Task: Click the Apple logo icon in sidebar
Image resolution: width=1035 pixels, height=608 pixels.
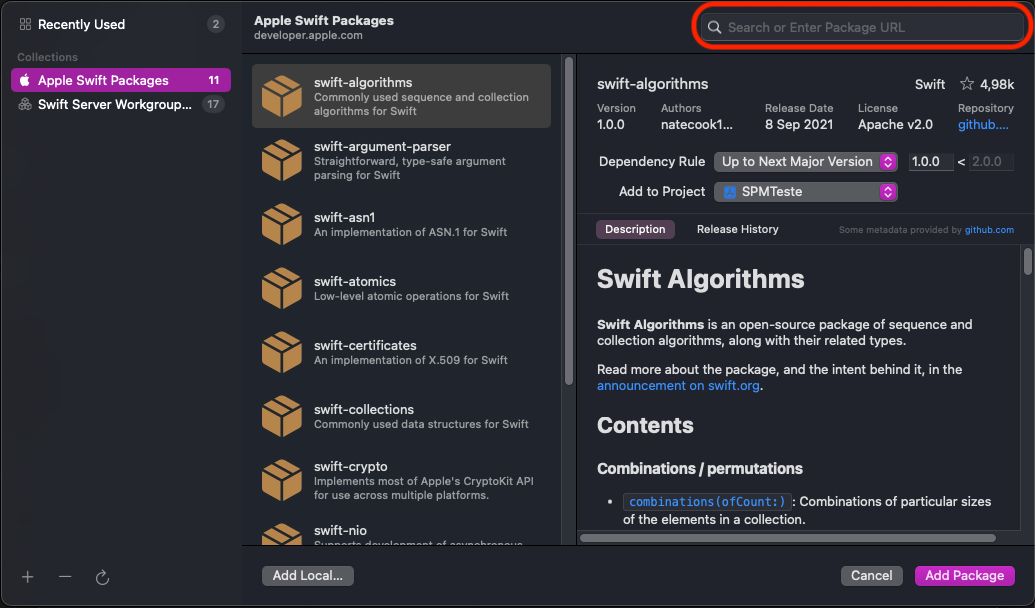Action: click(25, 80)
